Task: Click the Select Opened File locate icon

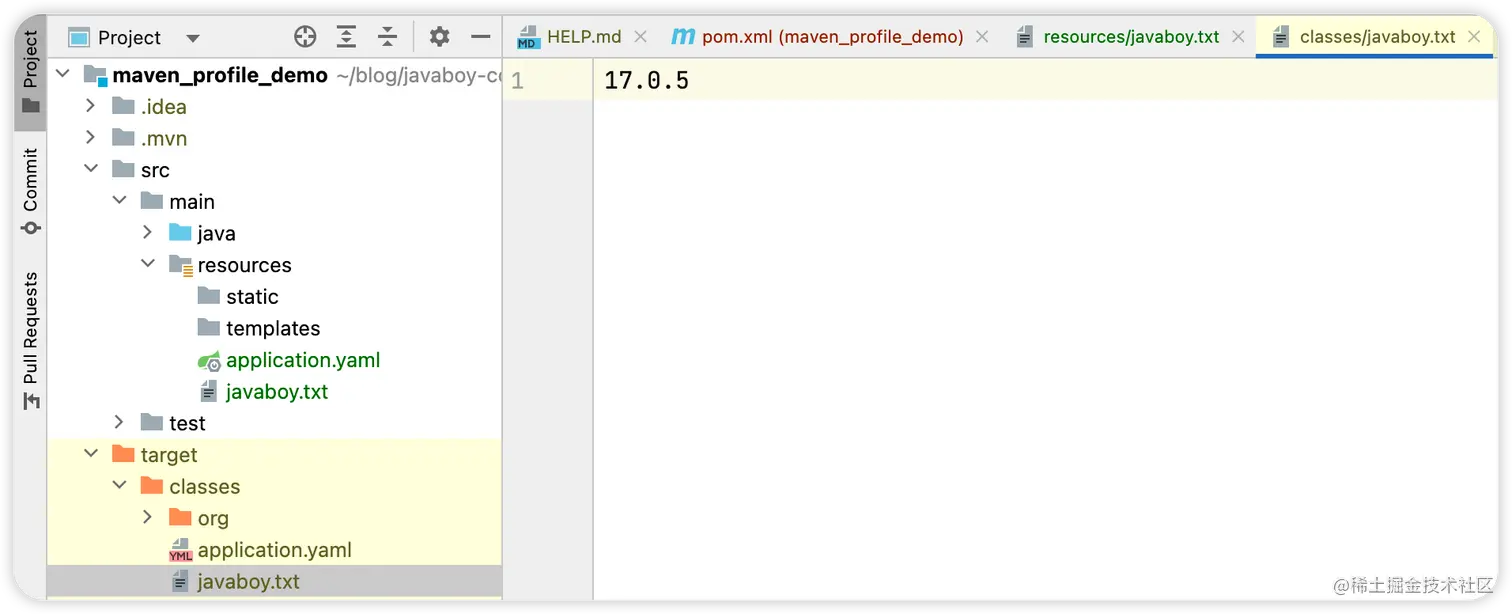Action: [x=305, y=37]
